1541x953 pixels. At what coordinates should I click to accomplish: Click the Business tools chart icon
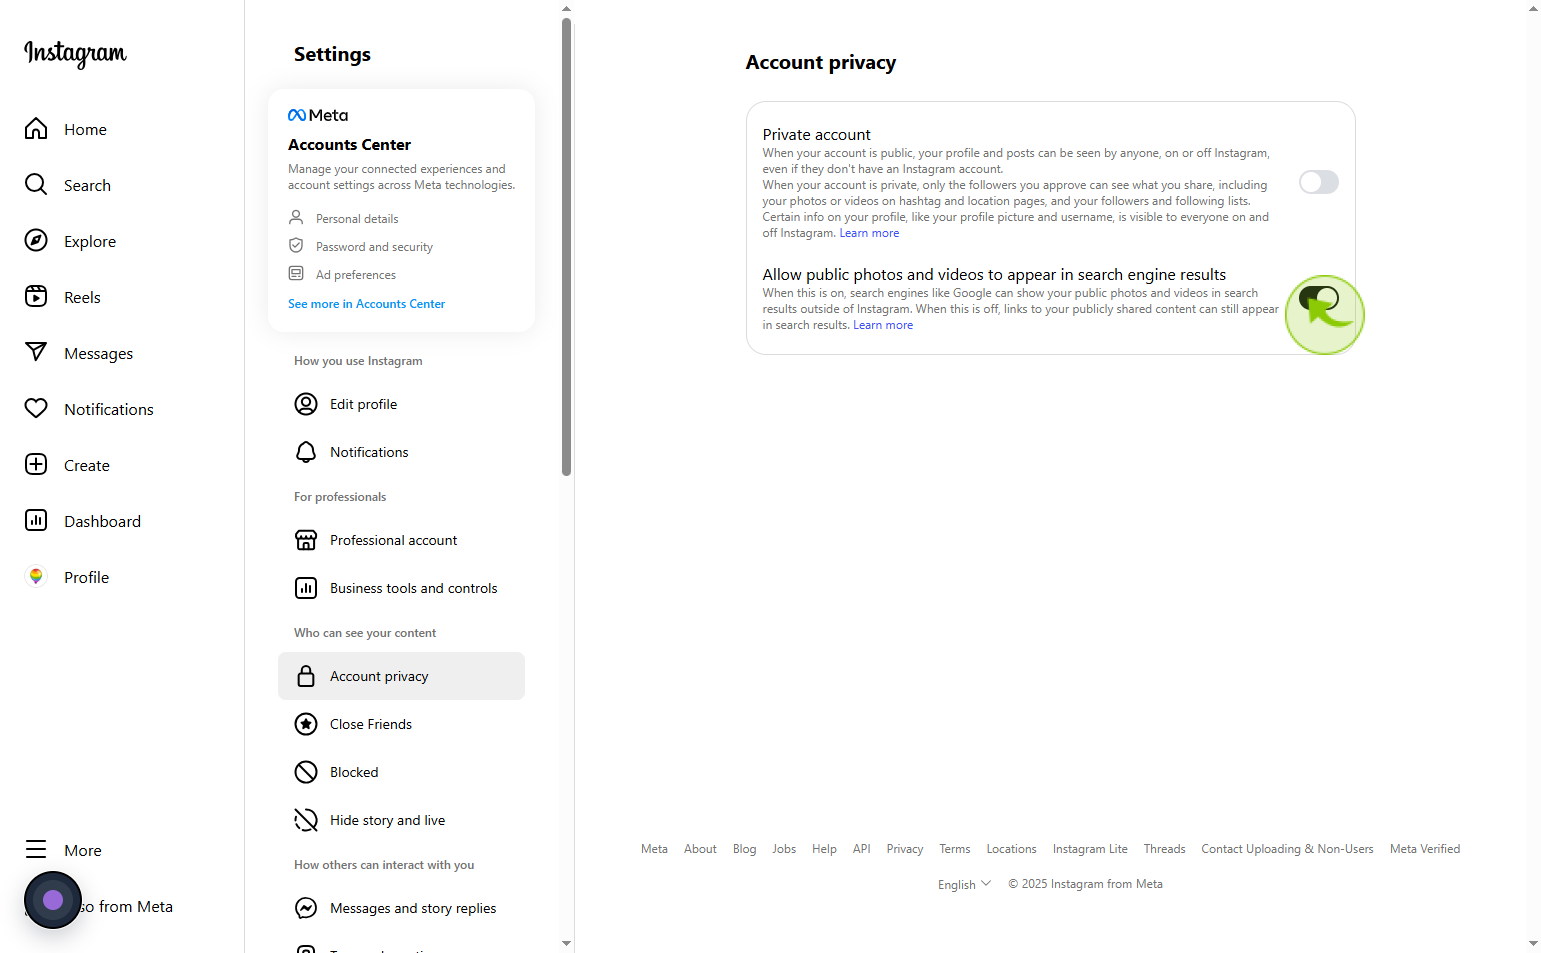tap(306, 588)
